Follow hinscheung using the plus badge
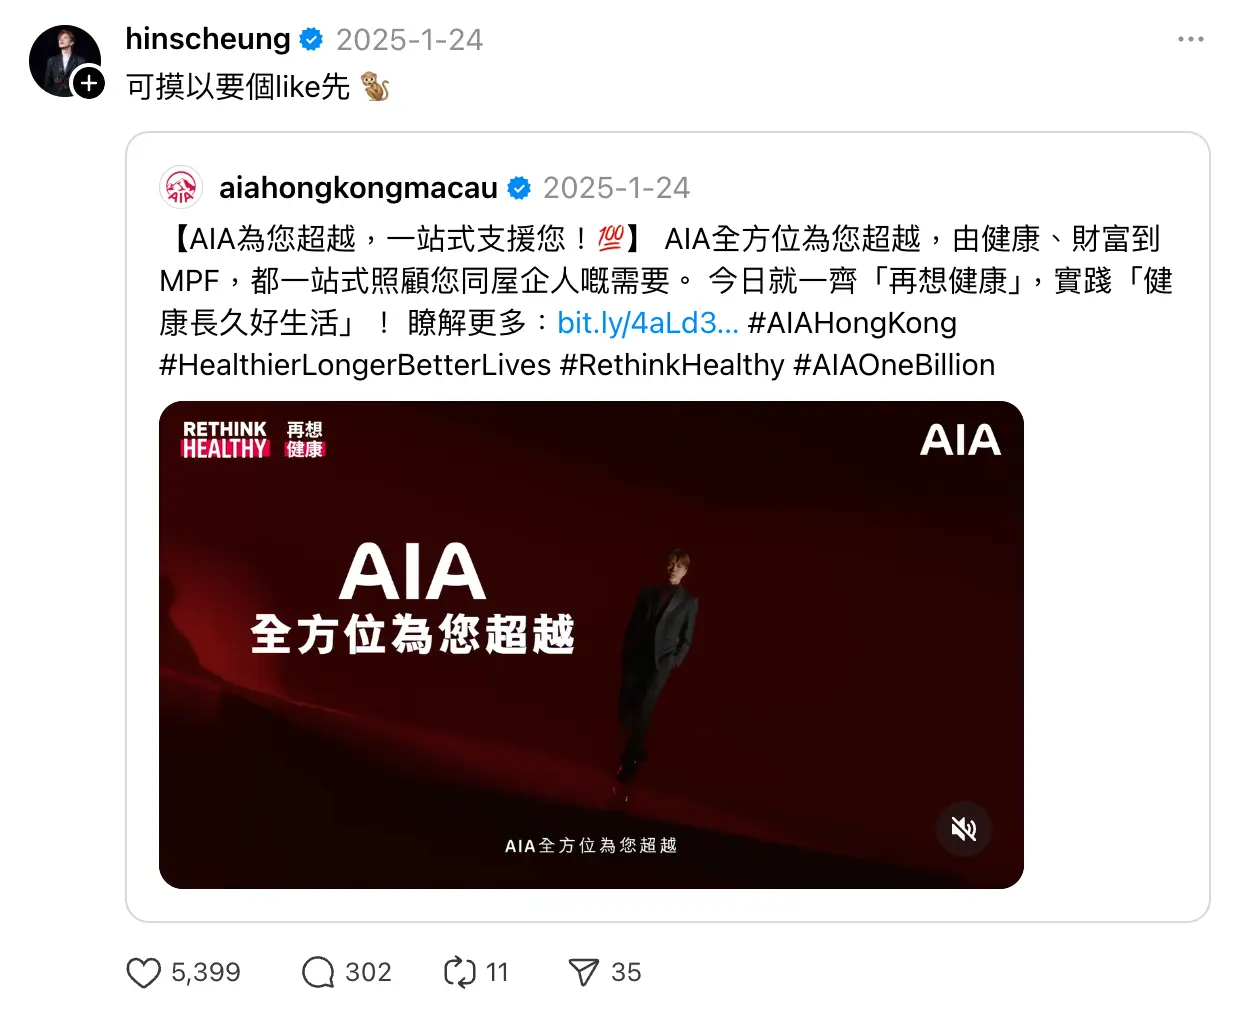The image size is (1254, 1014). [x=89, y=83]
